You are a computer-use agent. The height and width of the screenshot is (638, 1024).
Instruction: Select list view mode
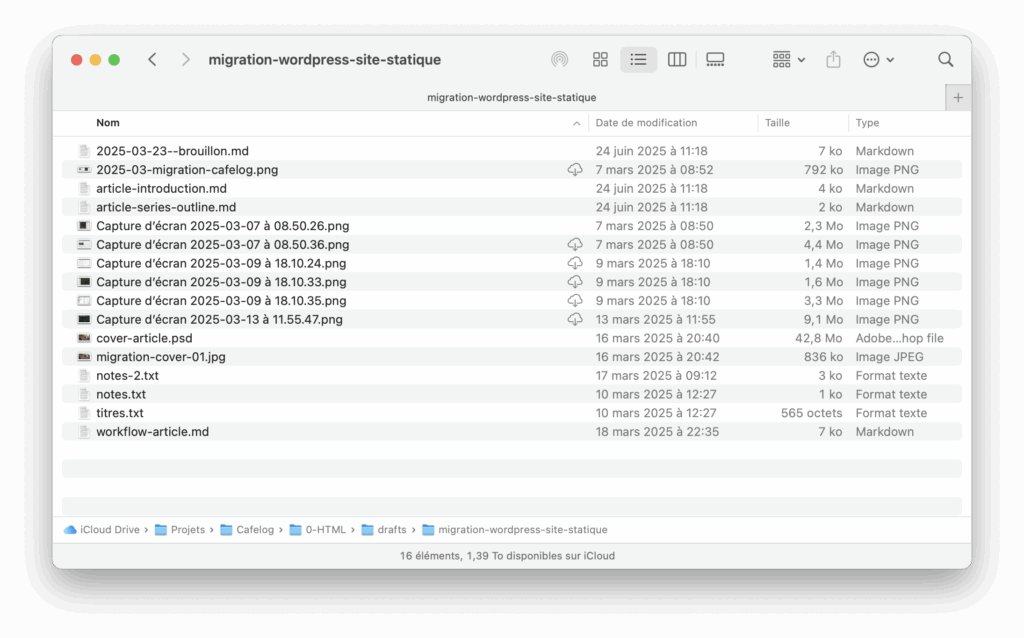(x=638, y=60)
